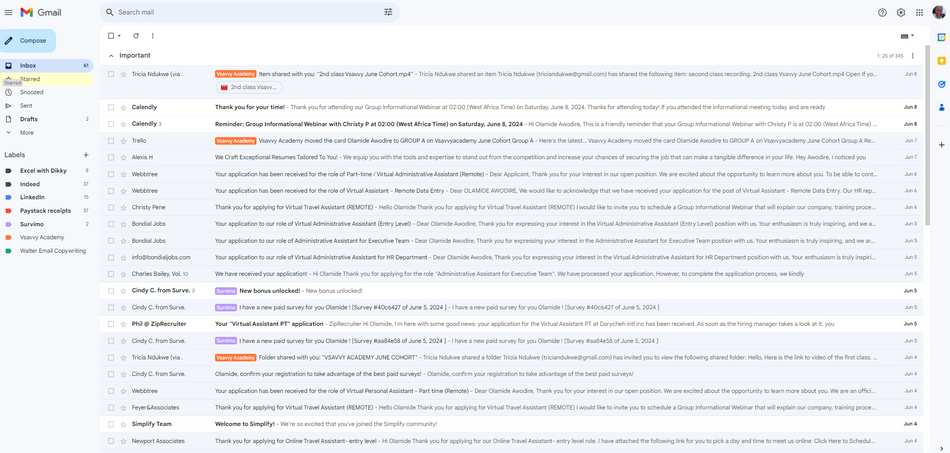Click the Compose button
The image size is (950, 453).
(28, 41)
